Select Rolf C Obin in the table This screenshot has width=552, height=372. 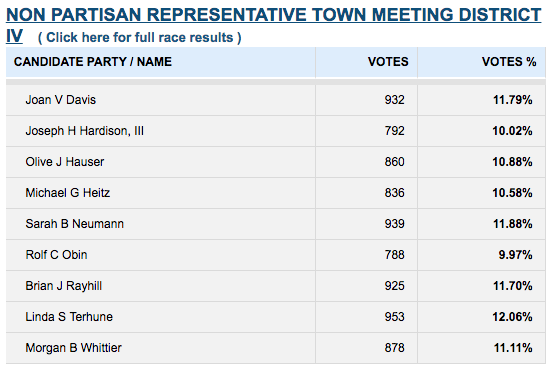click(x=56, y=255)
